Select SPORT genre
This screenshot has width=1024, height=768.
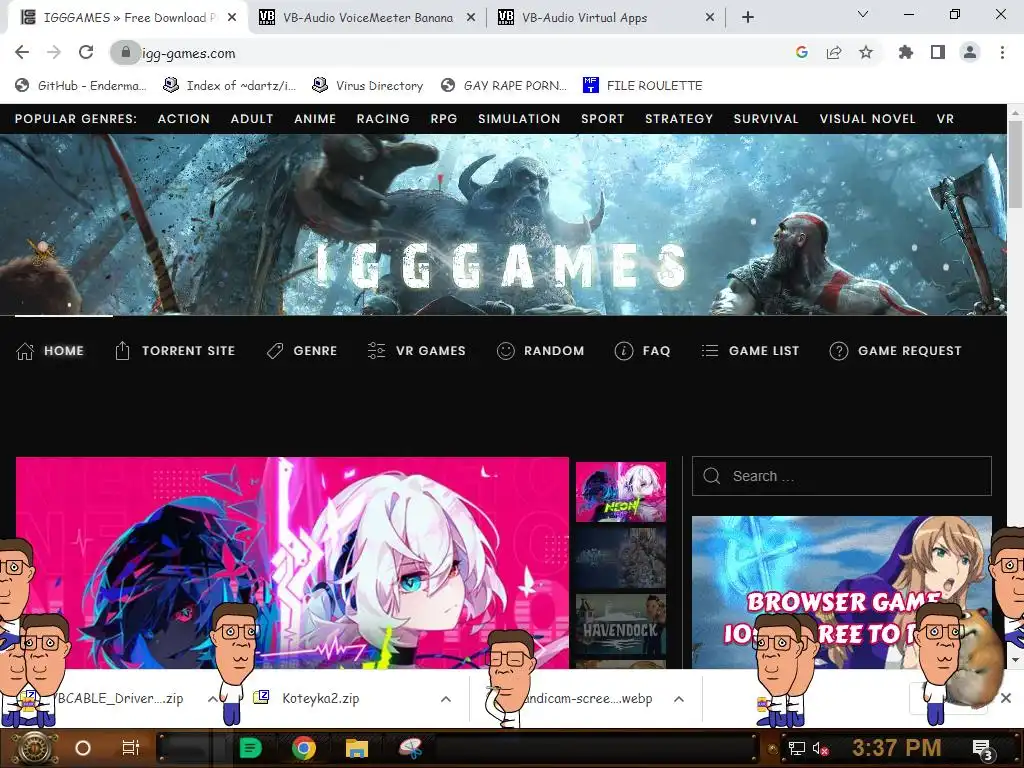pos(603,119)
